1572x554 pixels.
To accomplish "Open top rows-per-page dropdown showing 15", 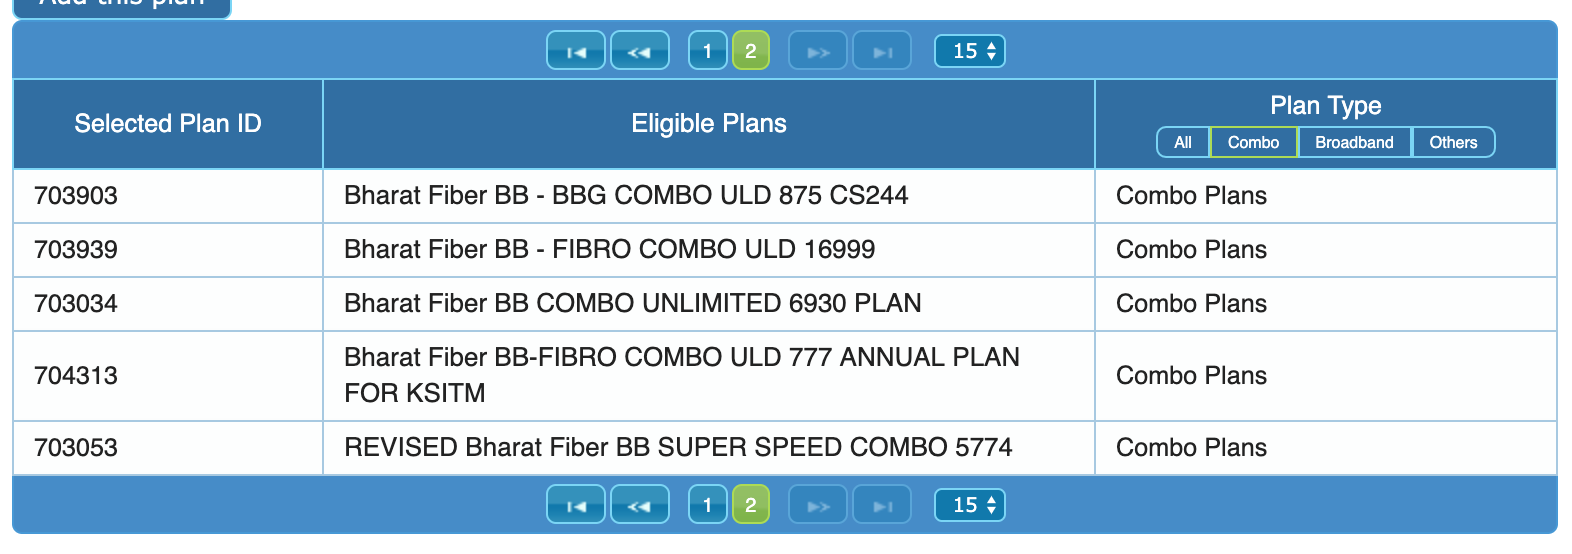I will click(x=969, y=51).
